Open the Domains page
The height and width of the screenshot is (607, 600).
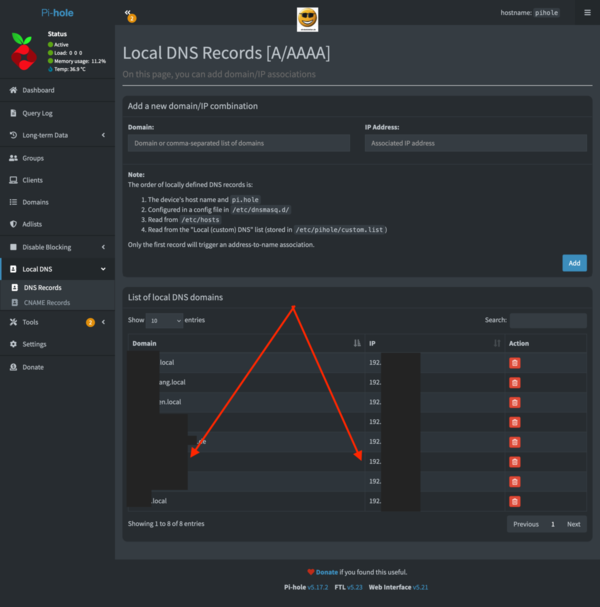[57, 202]
